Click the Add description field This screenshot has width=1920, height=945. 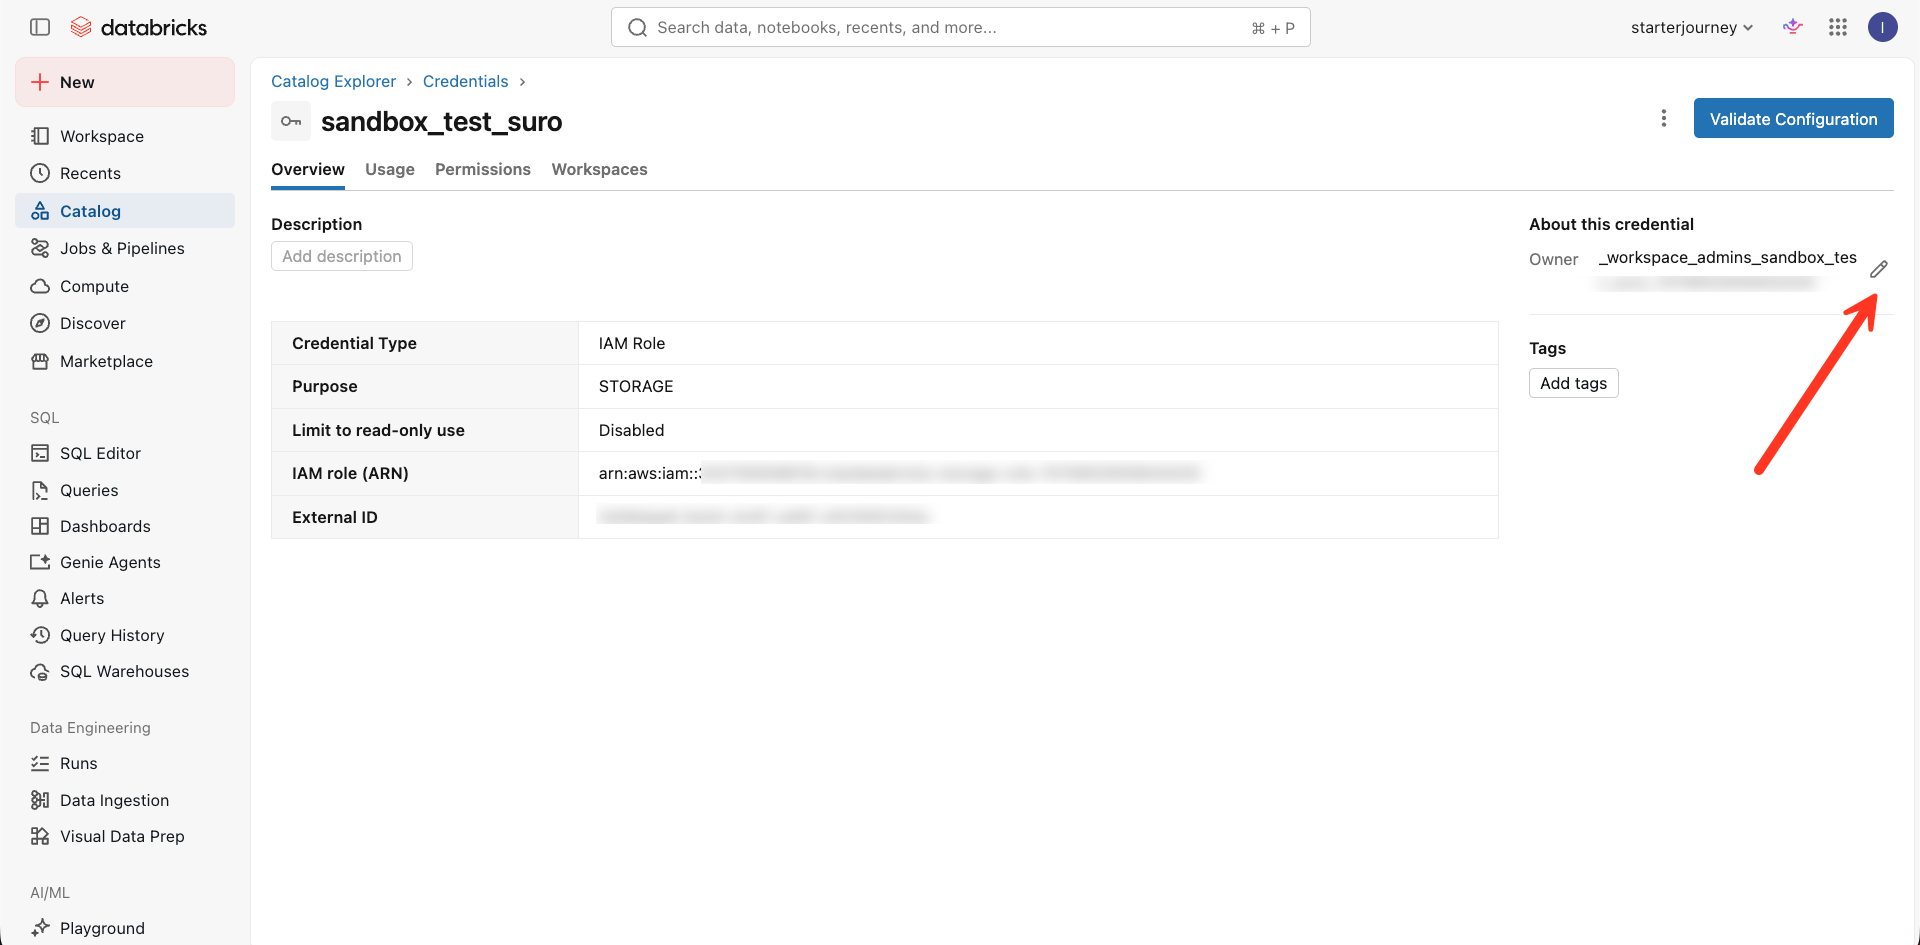pyautogui.click(x=342, y=256)
